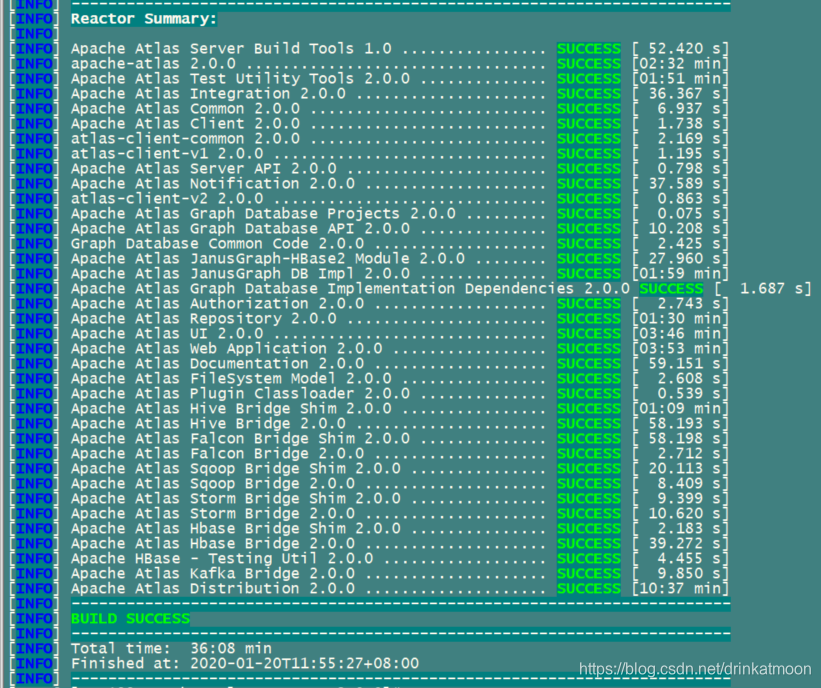Click 'Apache Atlas Plugin Classloader 2.0.0' line
This screenshot has height=688, width=821.
(240, 394)
